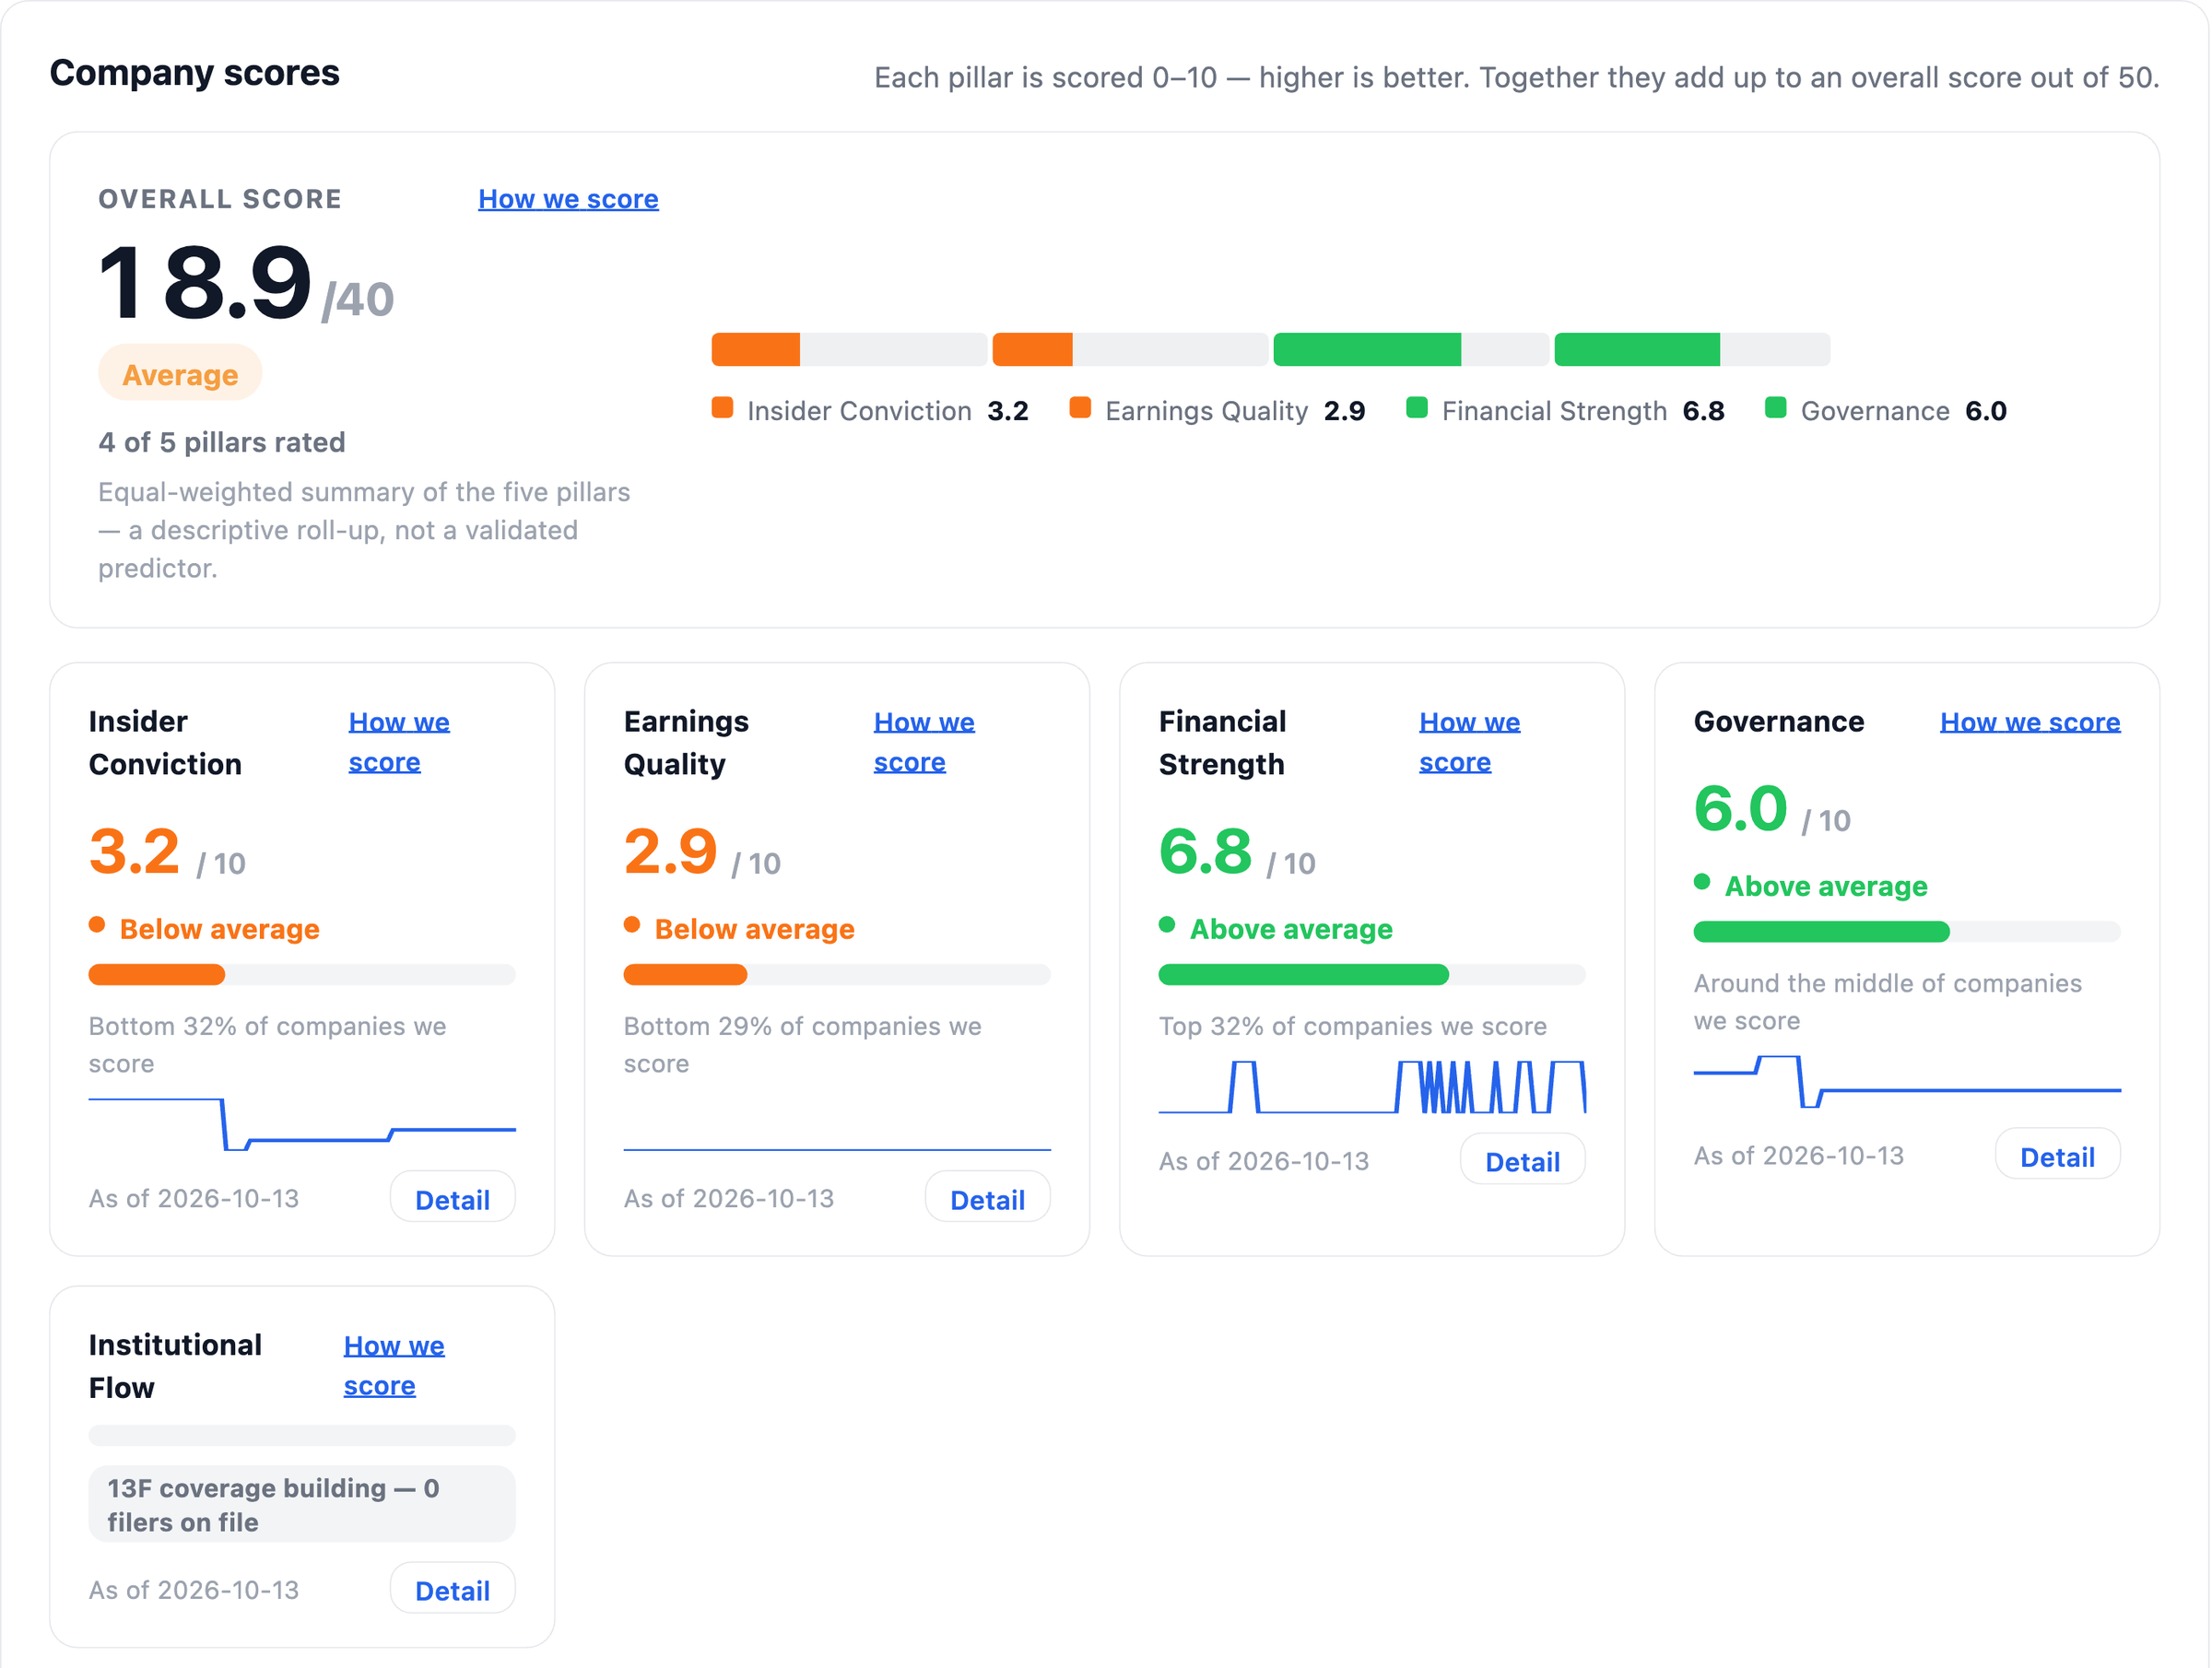Open Financial Strength 'How we score' link
This screenshot has height=1668, width=2212.
point(1469,742)
